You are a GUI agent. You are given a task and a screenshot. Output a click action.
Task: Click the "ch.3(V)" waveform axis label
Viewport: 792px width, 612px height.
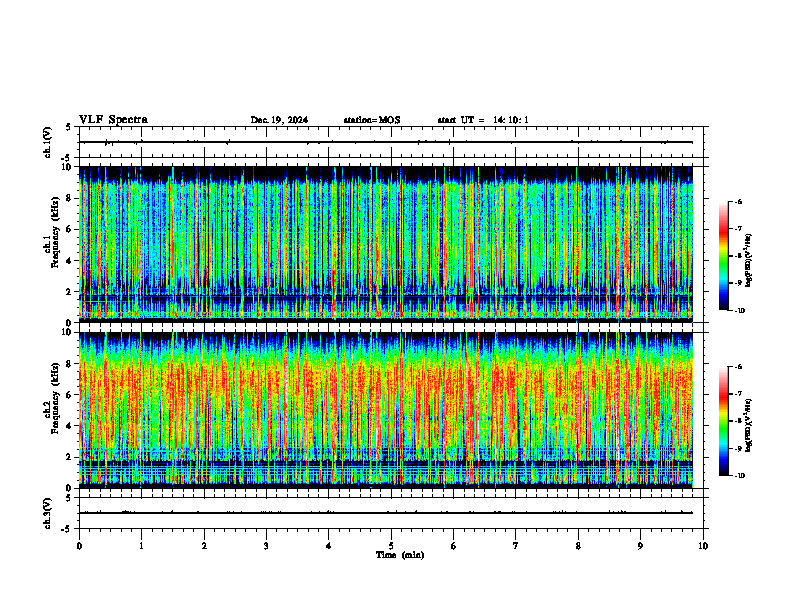click(48, 513)
